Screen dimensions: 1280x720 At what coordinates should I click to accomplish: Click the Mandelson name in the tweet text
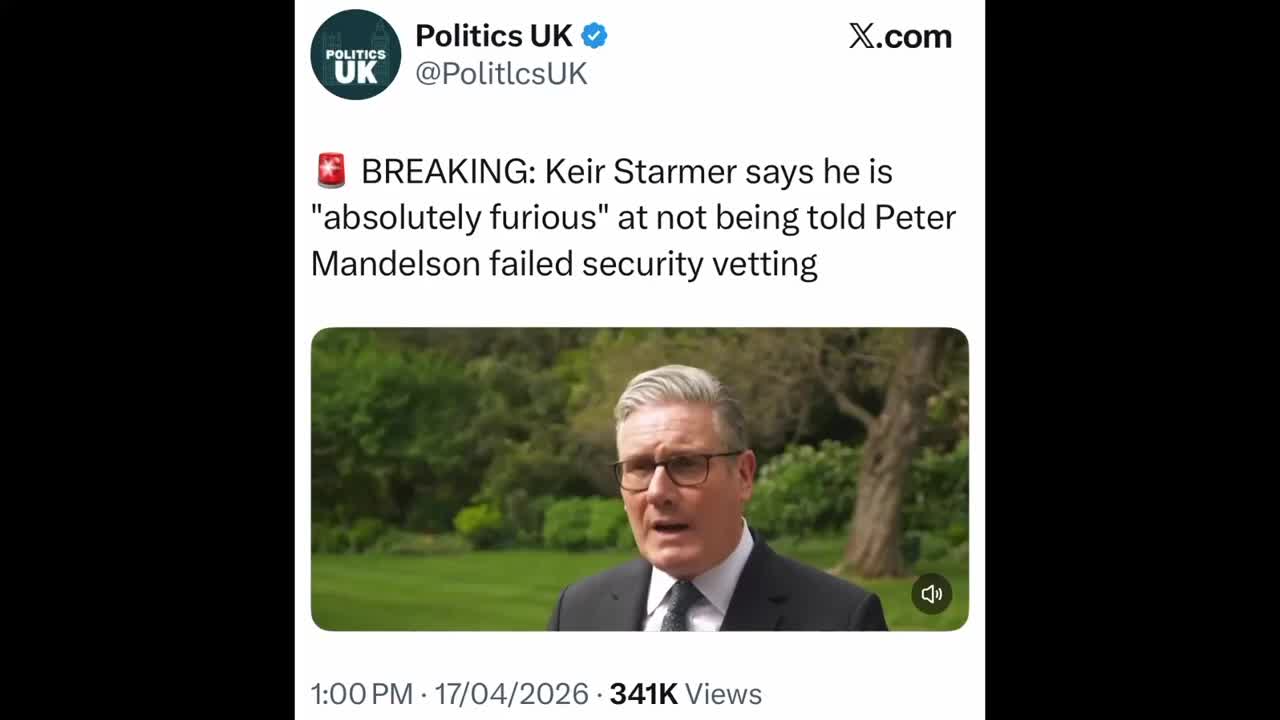(395, 263)
